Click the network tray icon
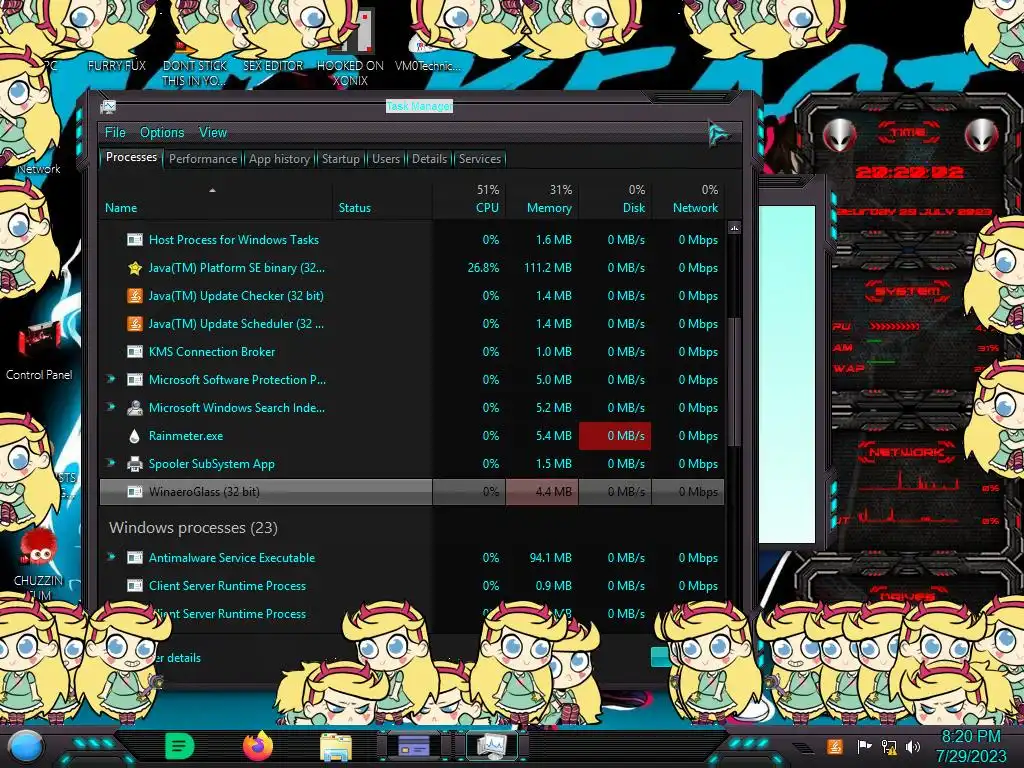Screen dimensions: 1024x768 point(889,746)
